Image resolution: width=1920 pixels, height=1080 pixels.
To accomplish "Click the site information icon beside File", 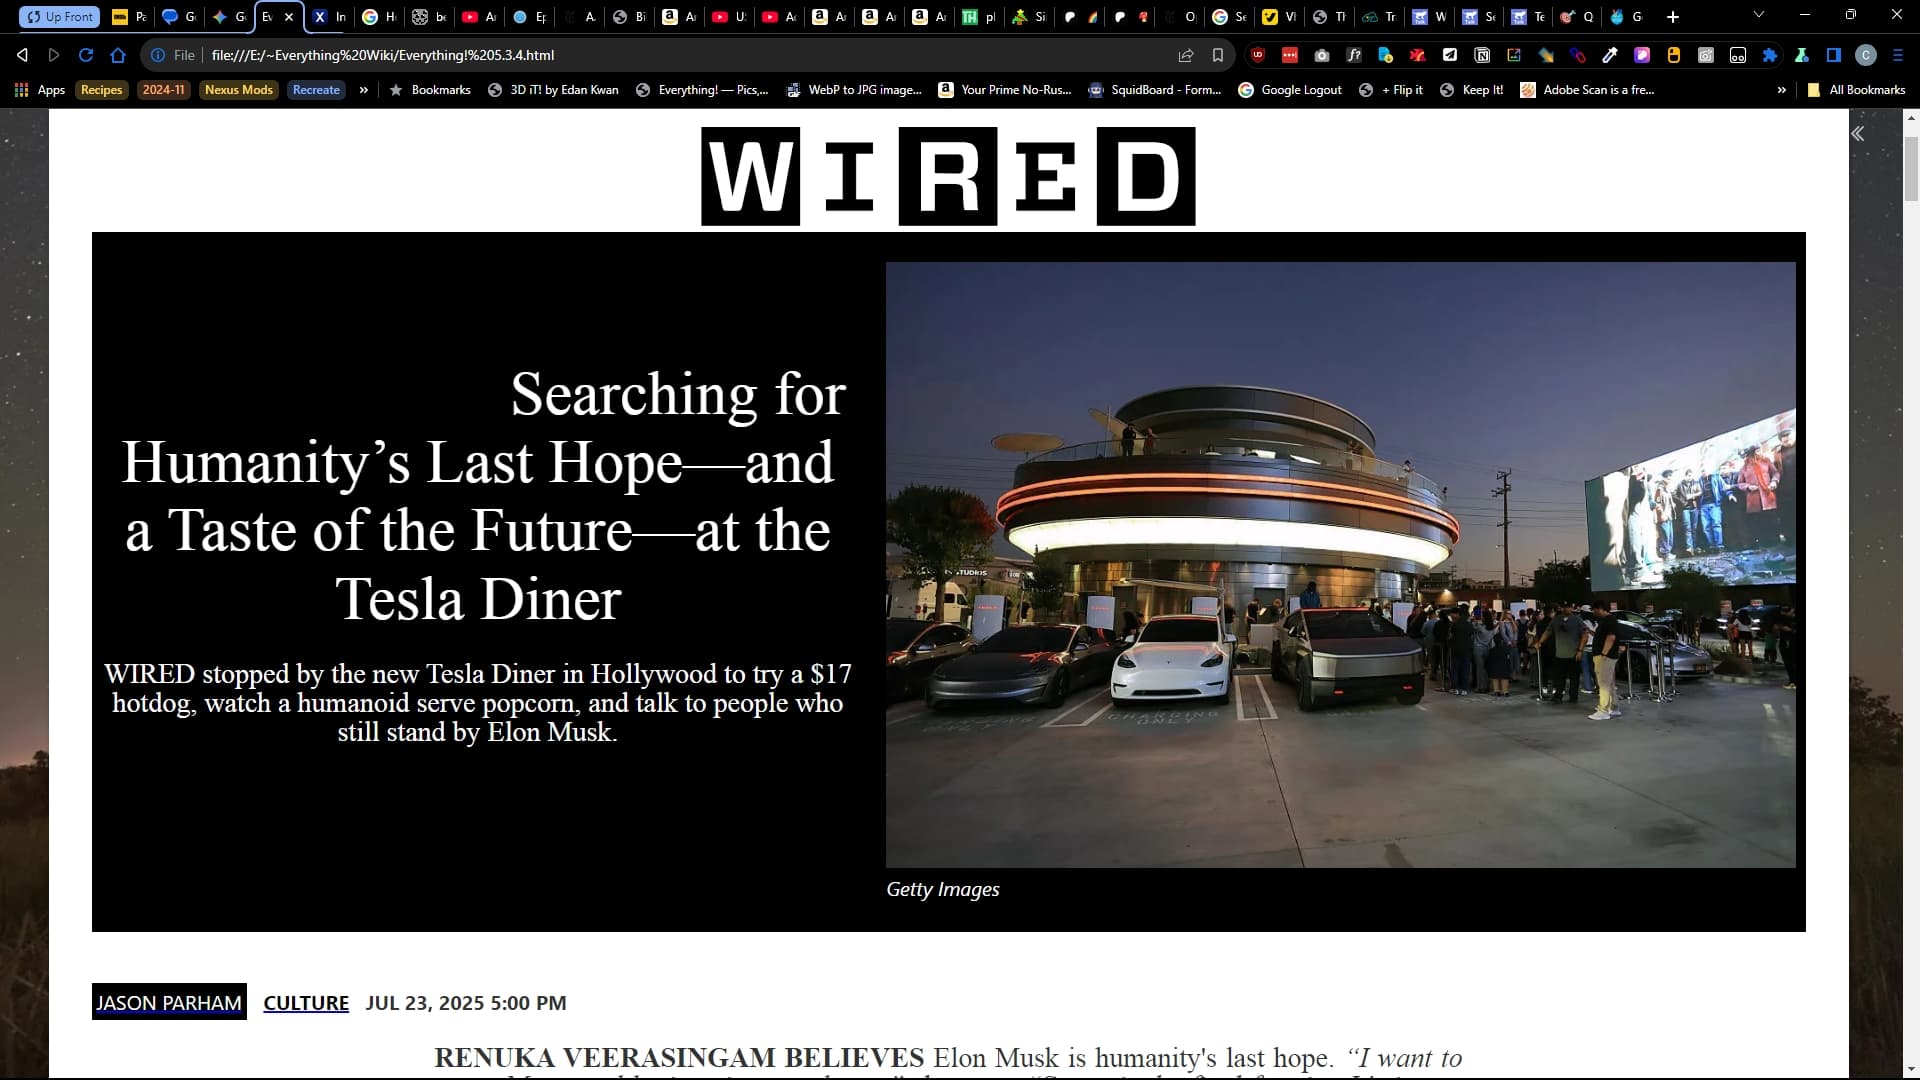I will [158, 55].
